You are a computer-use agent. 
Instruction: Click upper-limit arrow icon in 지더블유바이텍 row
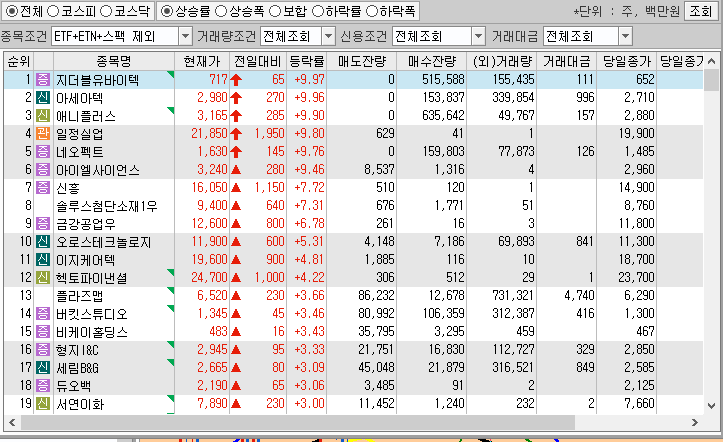236,80
